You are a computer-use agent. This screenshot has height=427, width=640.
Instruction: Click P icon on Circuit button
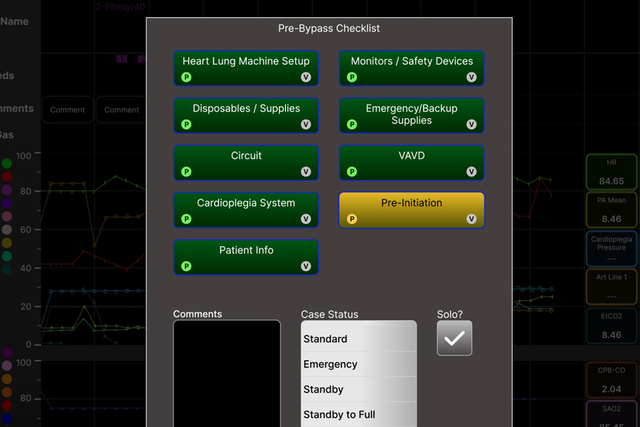tap(186, 172)
